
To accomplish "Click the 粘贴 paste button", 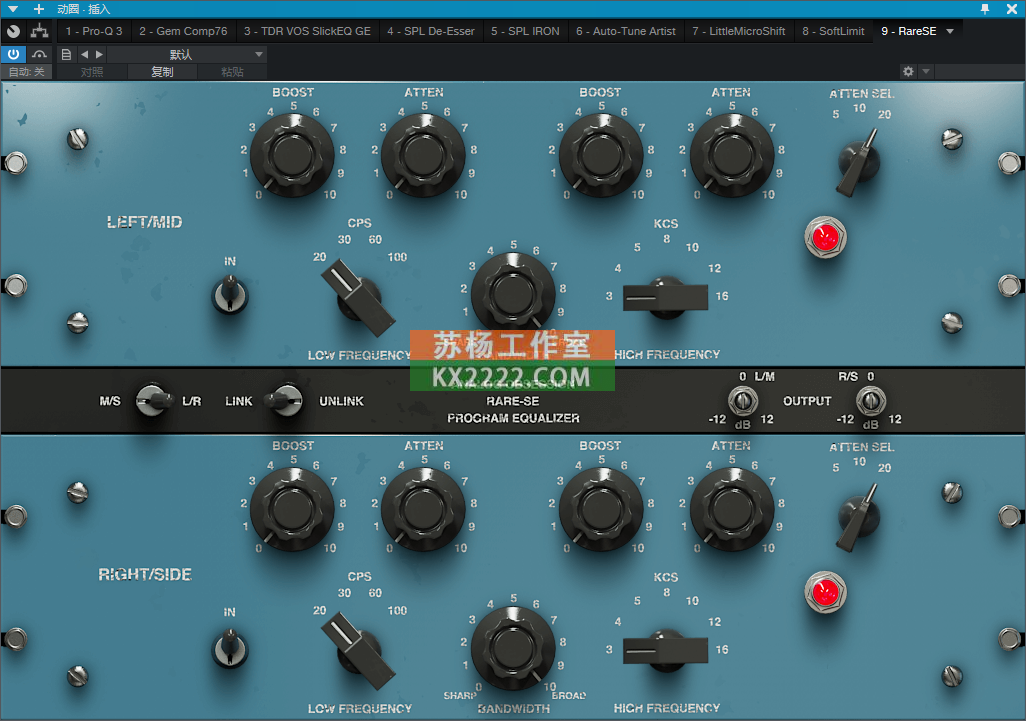I will pos(232,72).
